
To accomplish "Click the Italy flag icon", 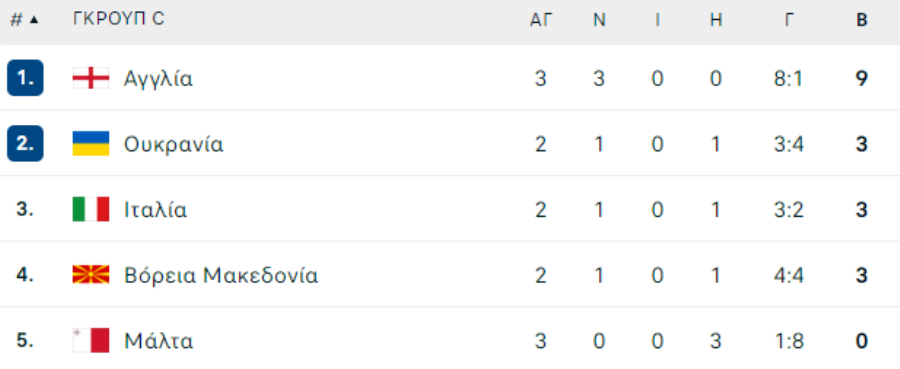I will pos(91,209).
